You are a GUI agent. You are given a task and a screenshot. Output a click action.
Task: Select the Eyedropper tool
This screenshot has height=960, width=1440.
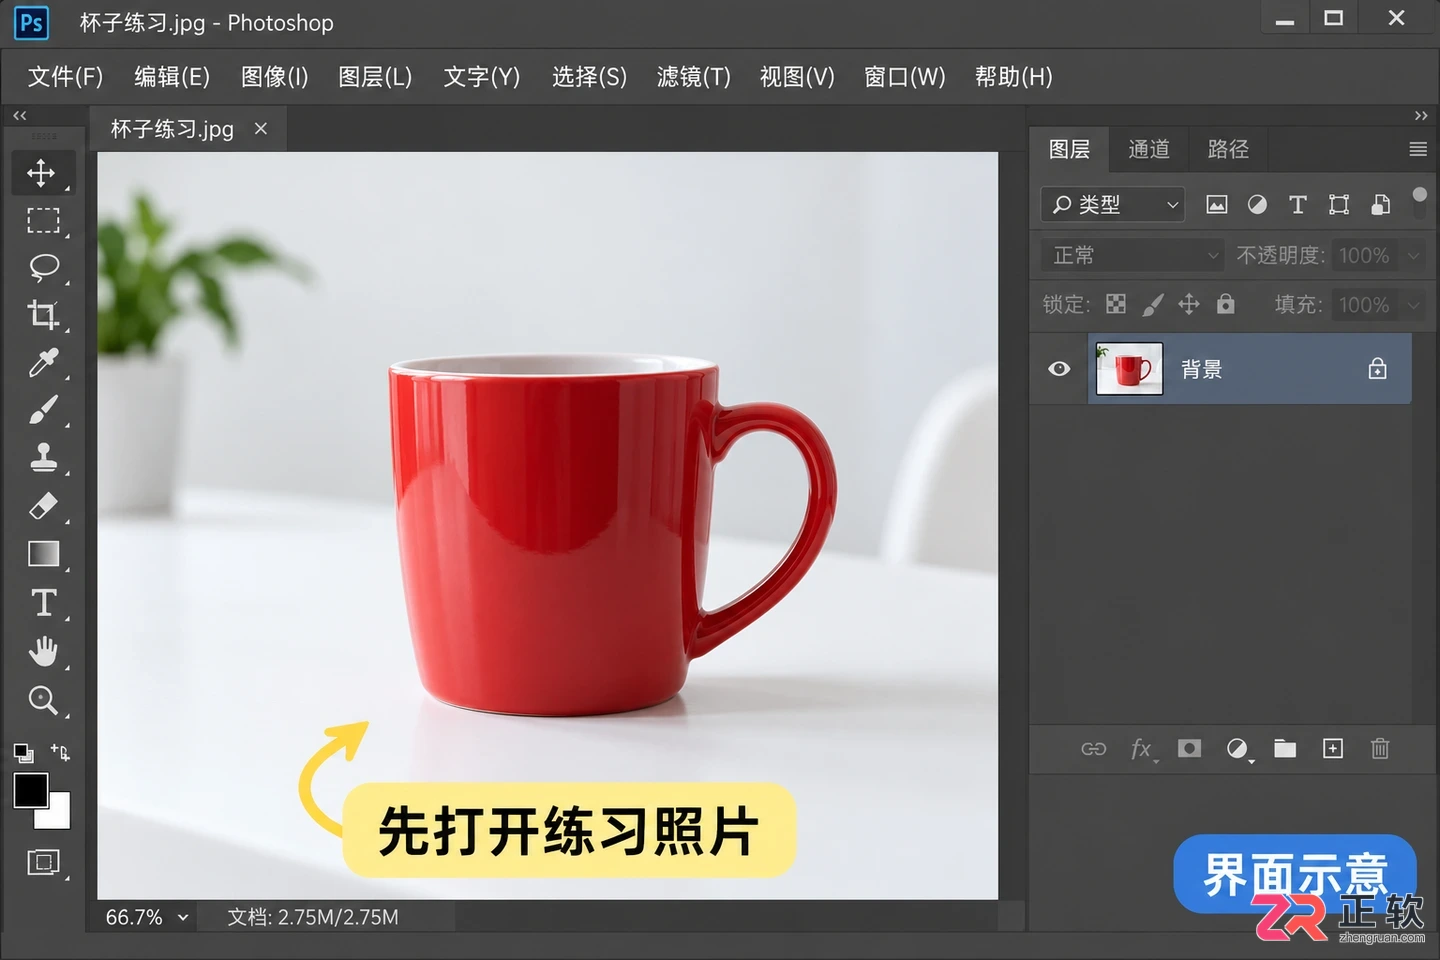point(43,362)
